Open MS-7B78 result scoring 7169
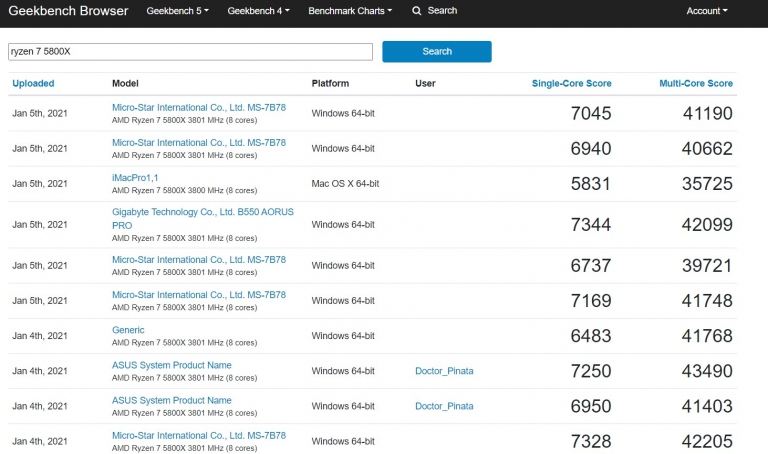Viewport: 768px width, 454px height. pyautogui.click(x=199, y=295)
